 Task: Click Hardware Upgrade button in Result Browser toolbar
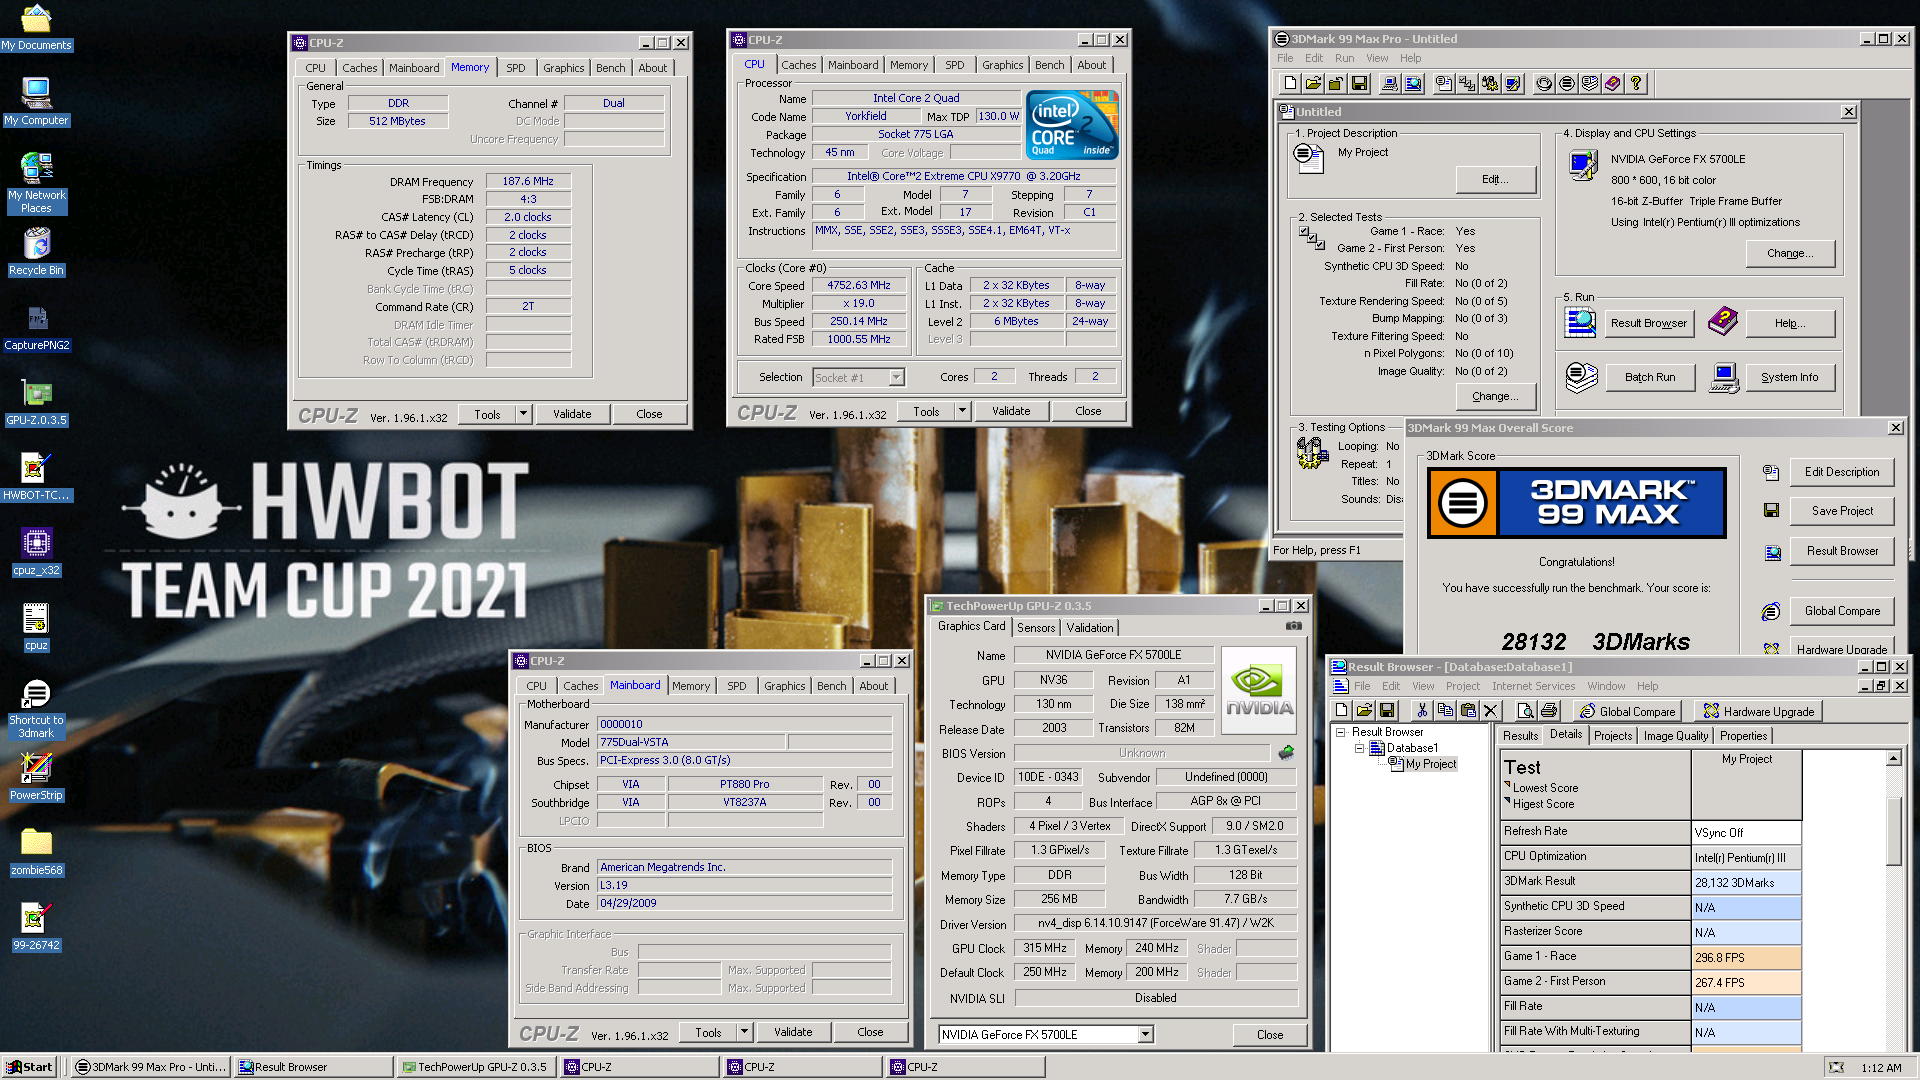click(x=1759, y=711)
